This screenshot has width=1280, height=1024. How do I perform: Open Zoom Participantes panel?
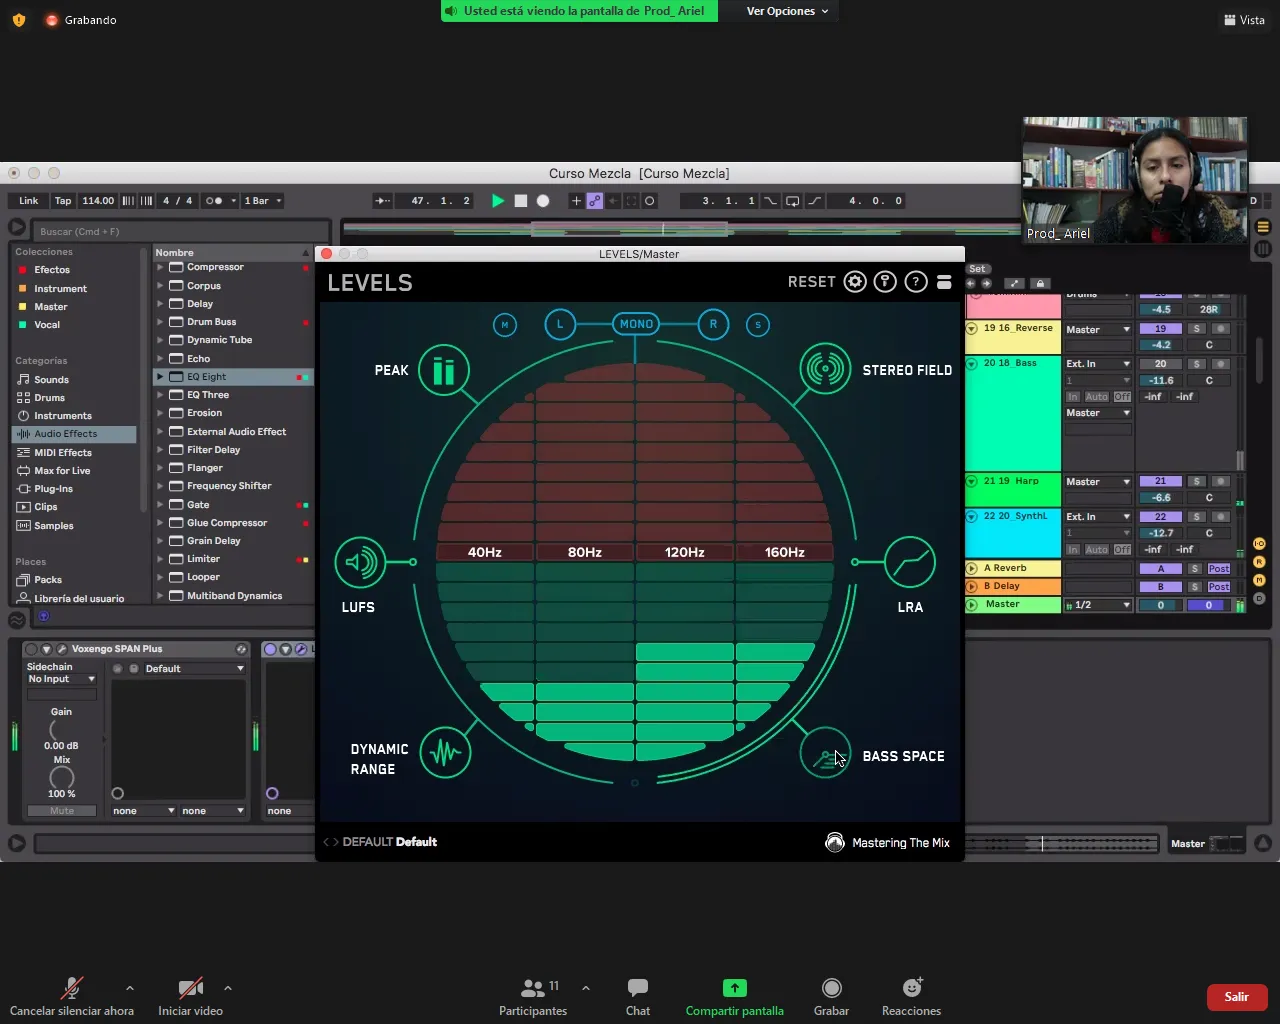click(x=533, y=997)
